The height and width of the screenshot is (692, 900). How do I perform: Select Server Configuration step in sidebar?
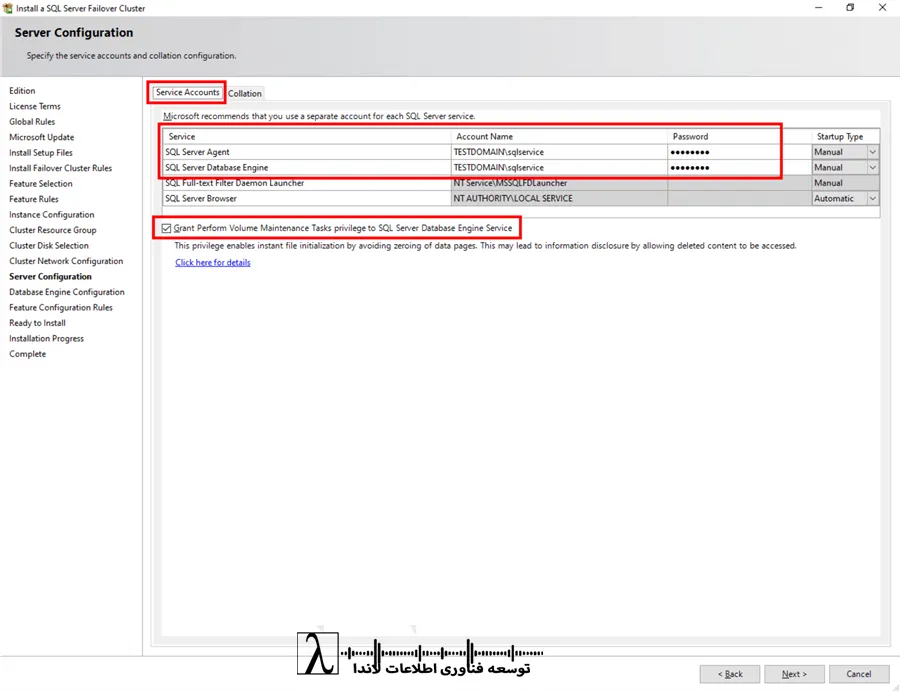(51, 277)
